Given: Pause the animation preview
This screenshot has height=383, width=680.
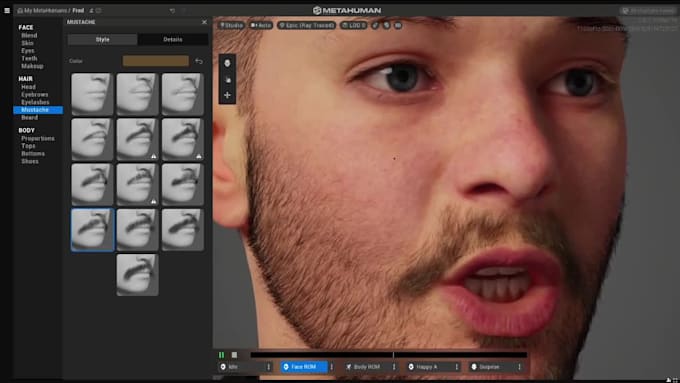Looking at the screenshot, I should point(222,355).
